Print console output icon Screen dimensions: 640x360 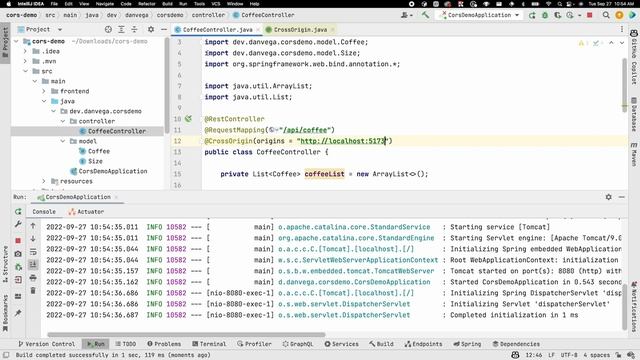coord(33,278)
